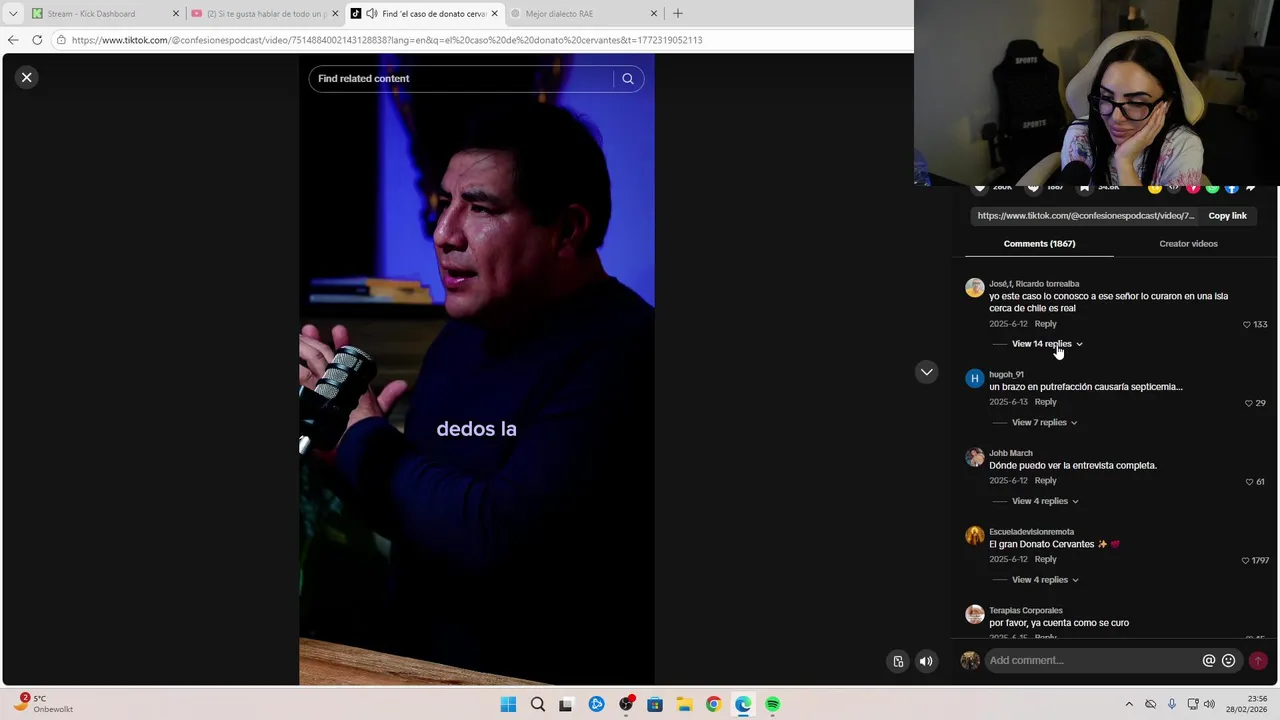Like the comment with 133 likes
This screenshot has height=720, width=1280.
(x=1247, y=325)
